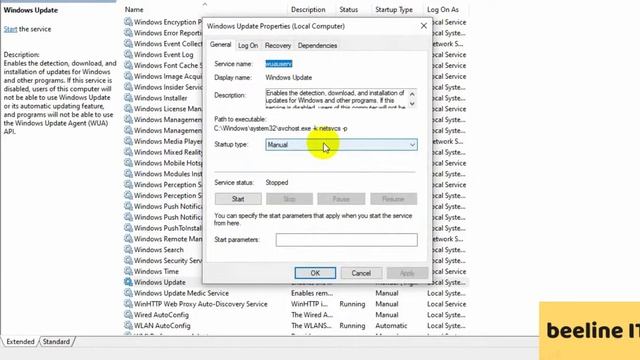Click the Windows Time service gear icon
The width and height of the screenshot is (640, 360).
tap(128, 271)
